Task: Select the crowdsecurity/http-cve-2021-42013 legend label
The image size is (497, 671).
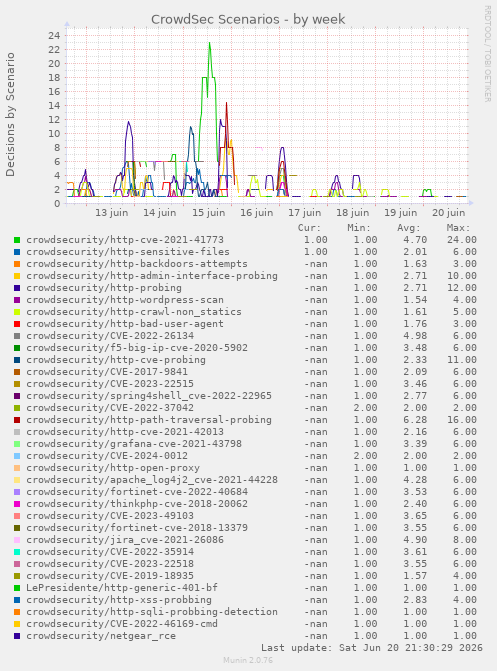Action: point(125,431)
